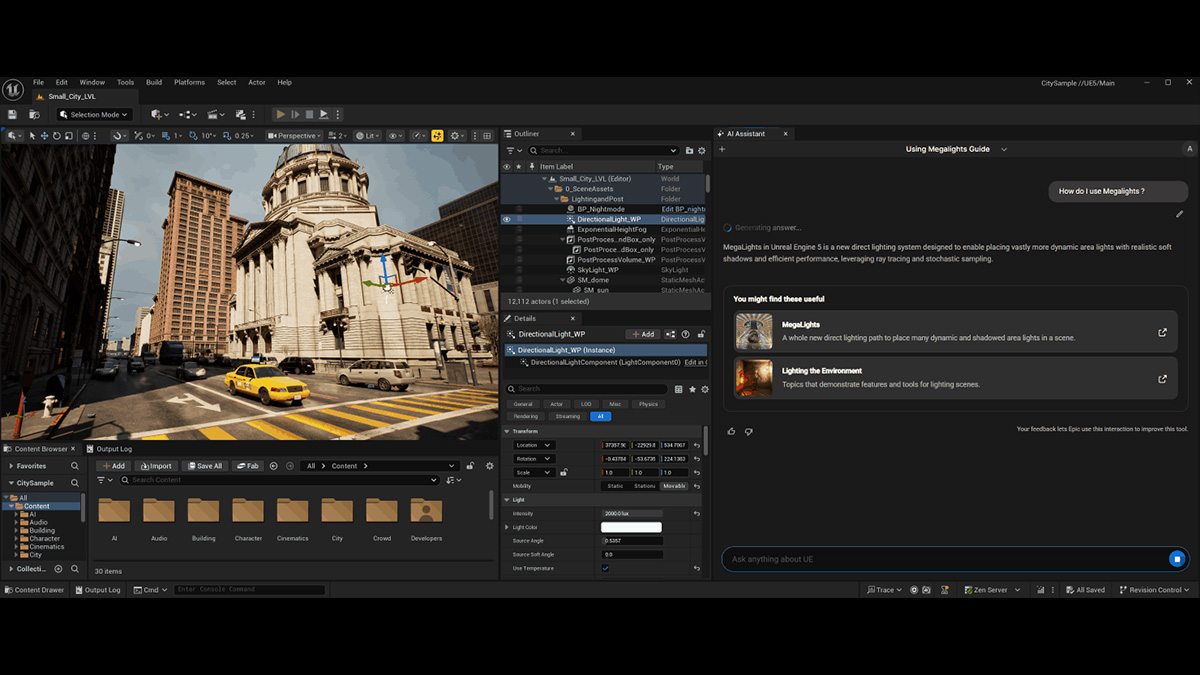1200x675 pixels.
Task: Select the Play in Editor button
Action: 282,115
